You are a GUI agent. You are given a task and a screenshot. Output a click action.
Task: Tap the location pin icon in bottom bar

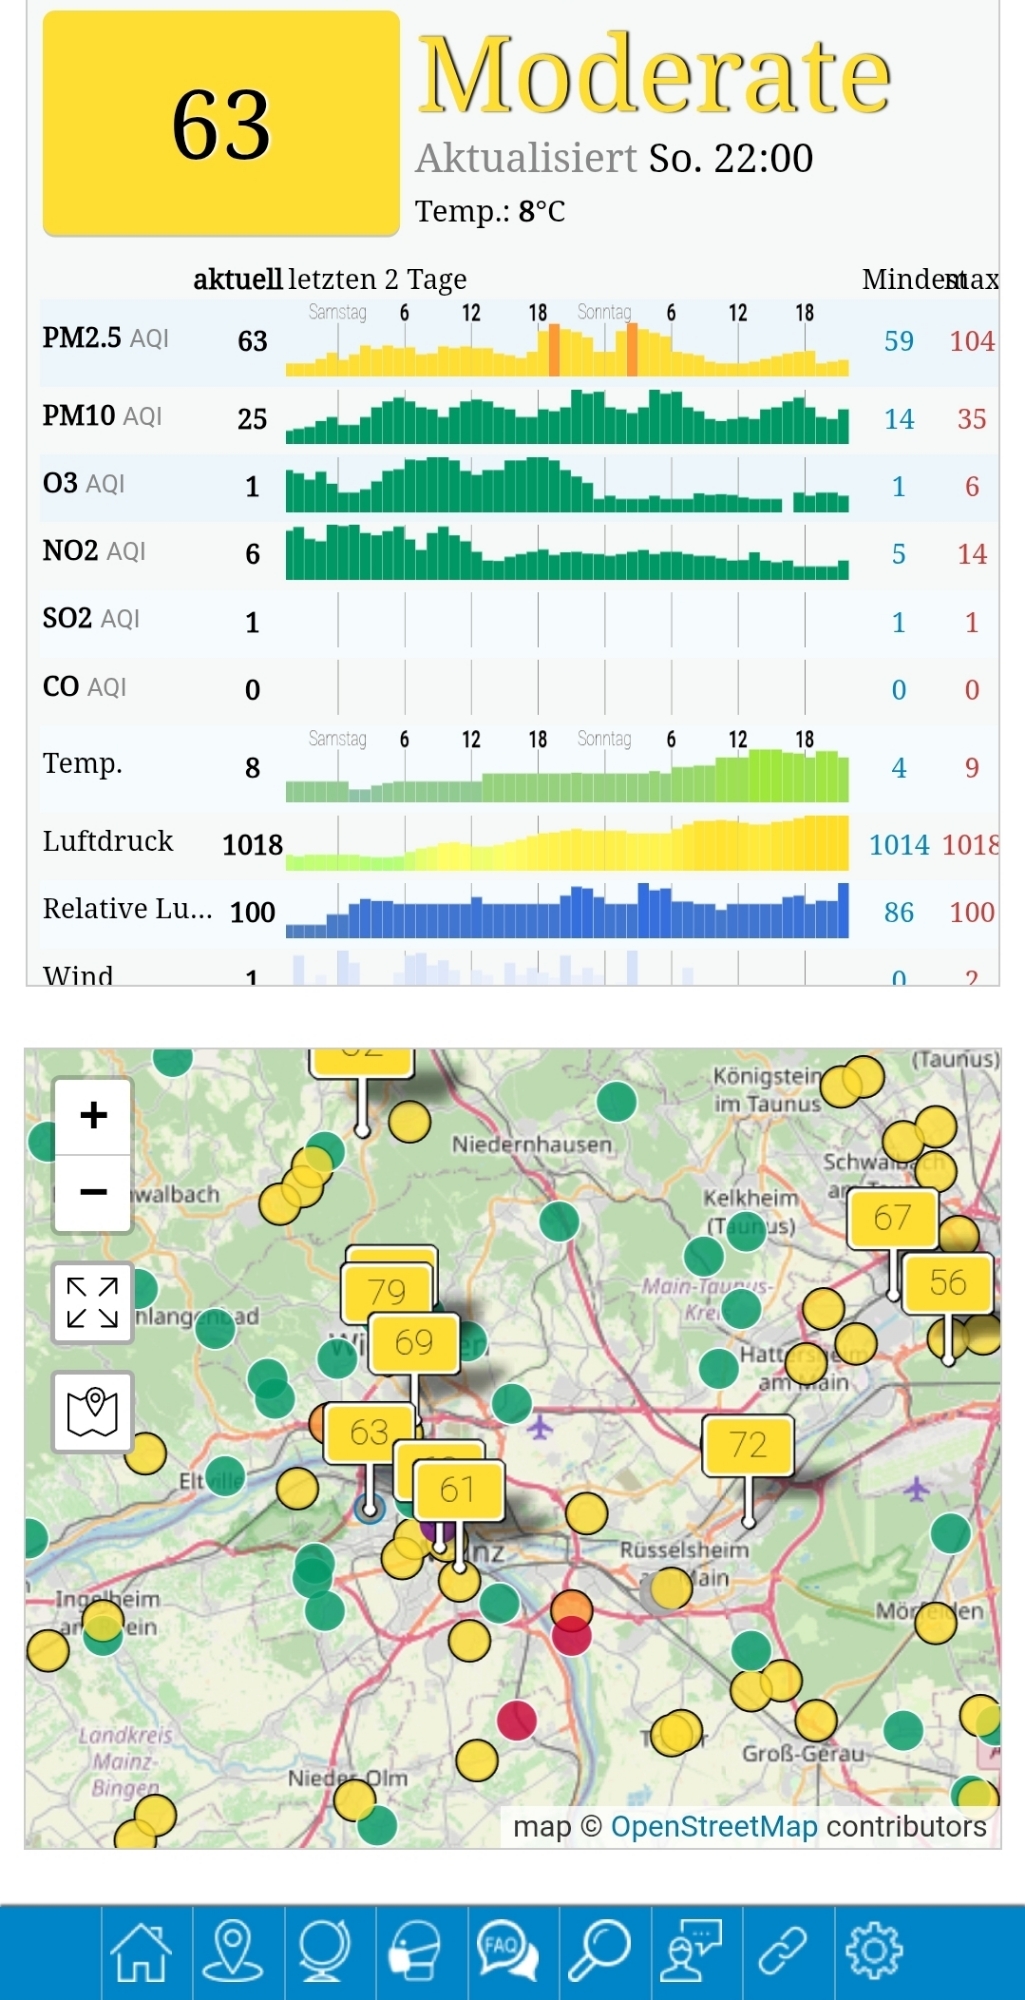[233, 1951]
